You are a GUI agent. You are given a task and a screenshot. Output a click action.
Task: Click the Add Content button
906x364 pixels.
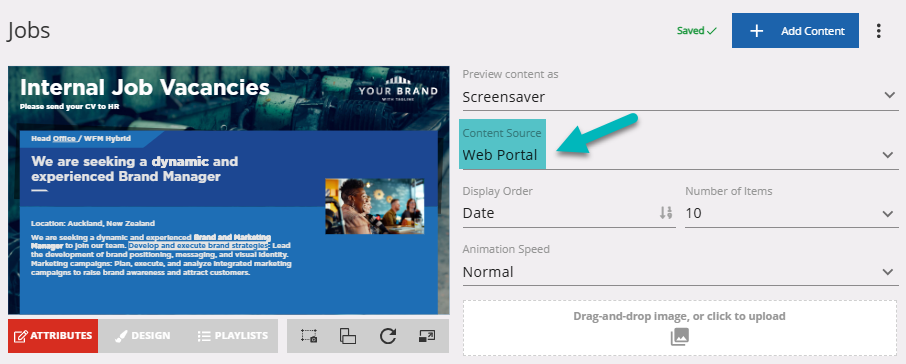tap(795, 31)
